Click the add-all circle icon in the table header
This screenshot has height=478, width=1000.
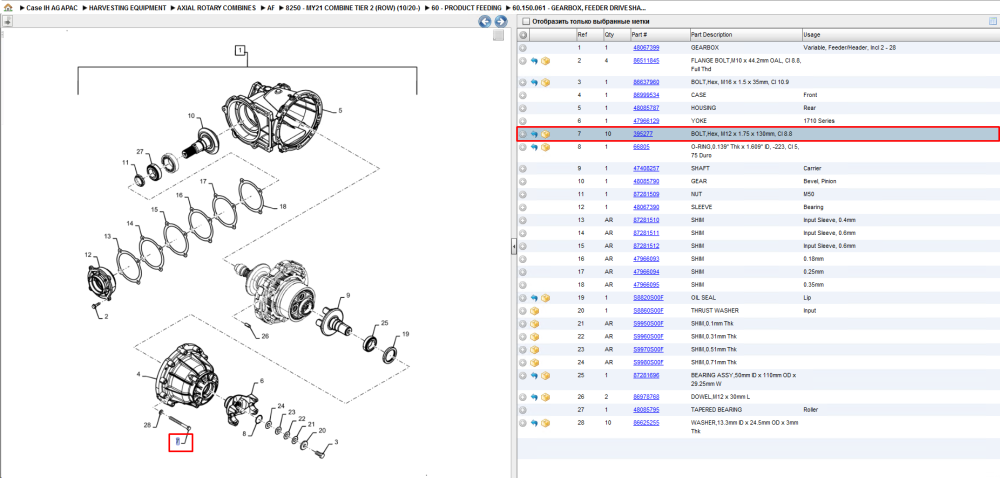point(523,34)
